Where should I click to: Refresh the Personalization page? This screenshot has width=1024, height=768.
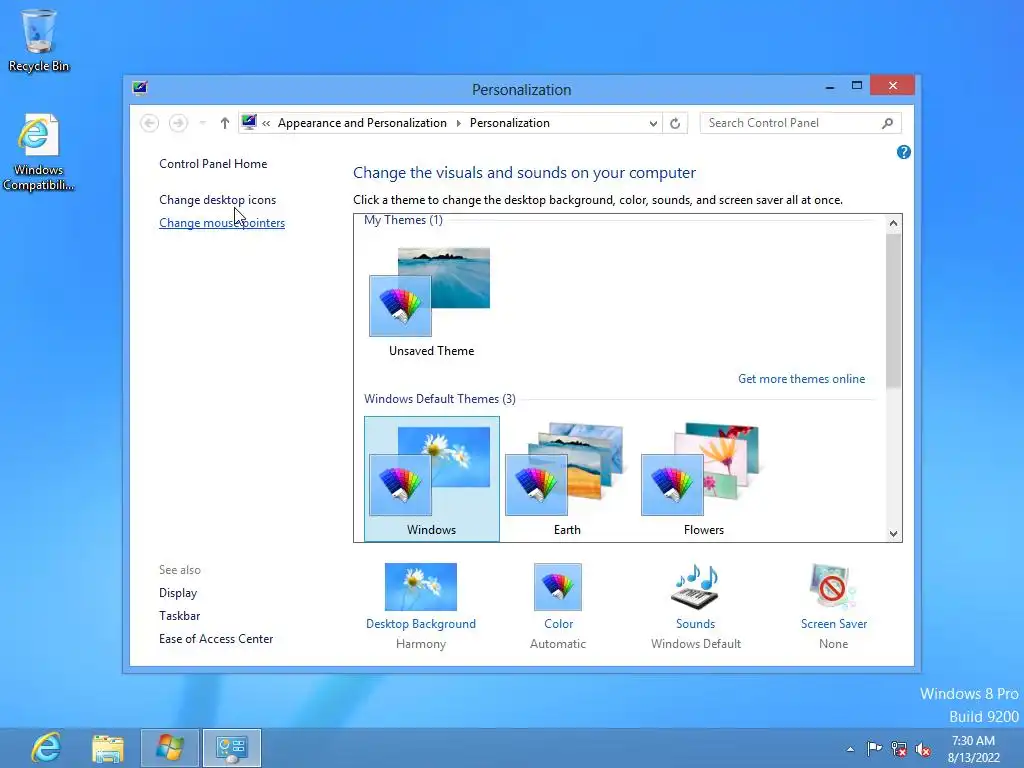(675, 123)
